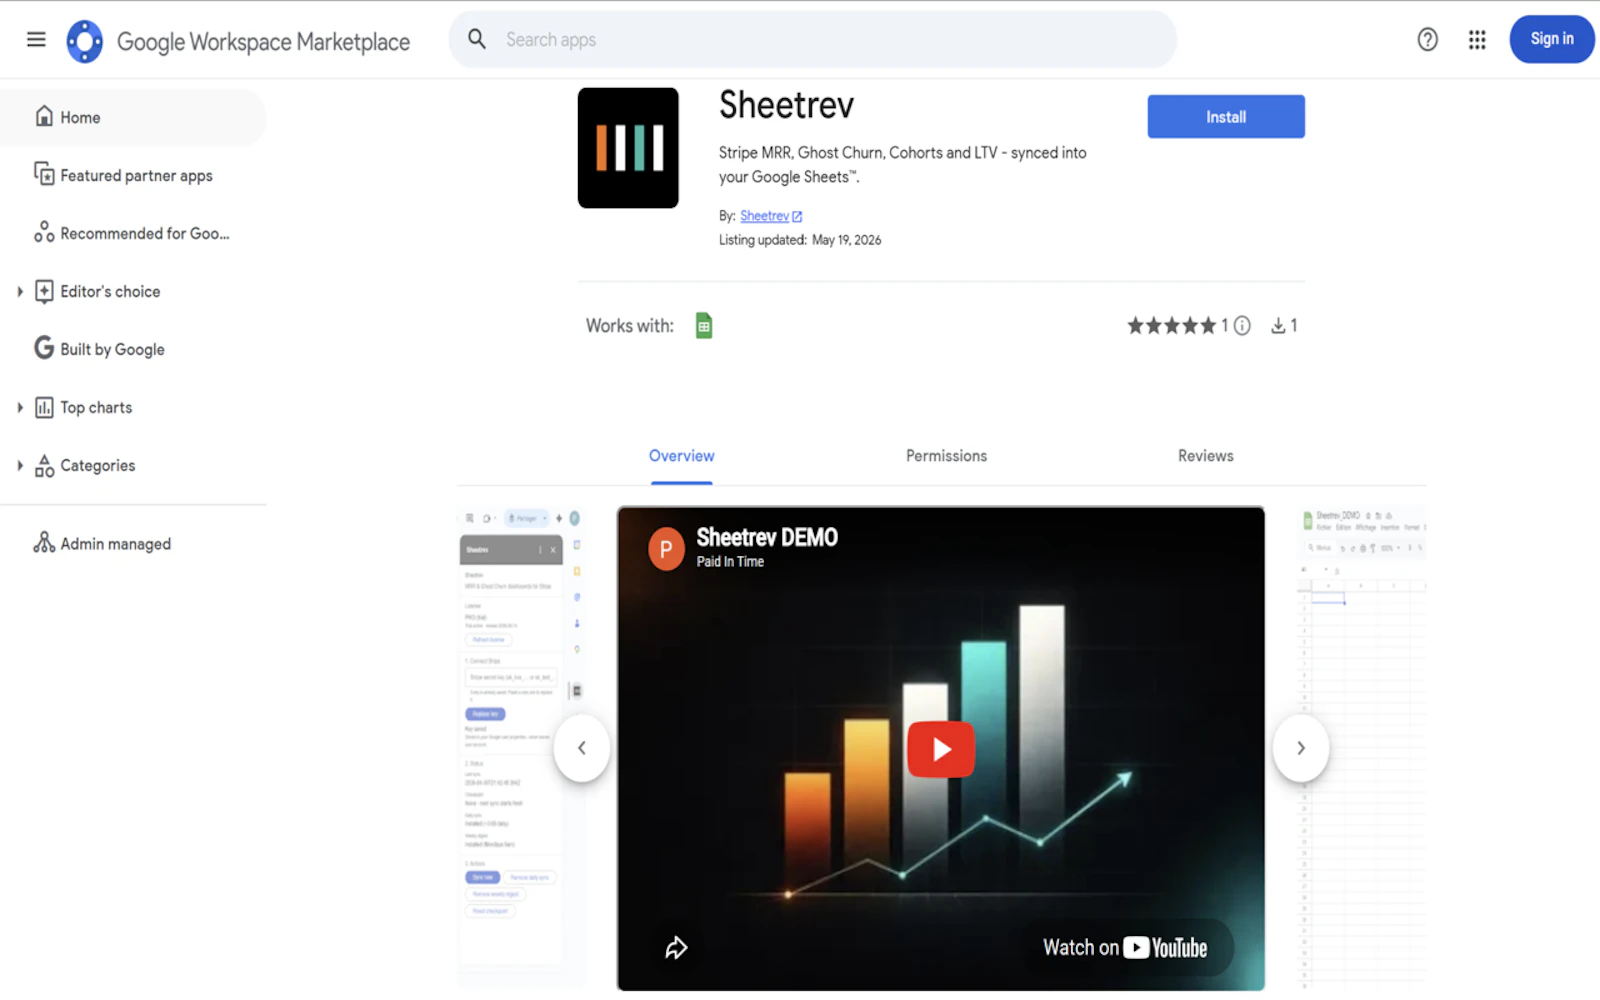Click the Home house icon
This screenshot has height=1000, width=1600.
44,116
